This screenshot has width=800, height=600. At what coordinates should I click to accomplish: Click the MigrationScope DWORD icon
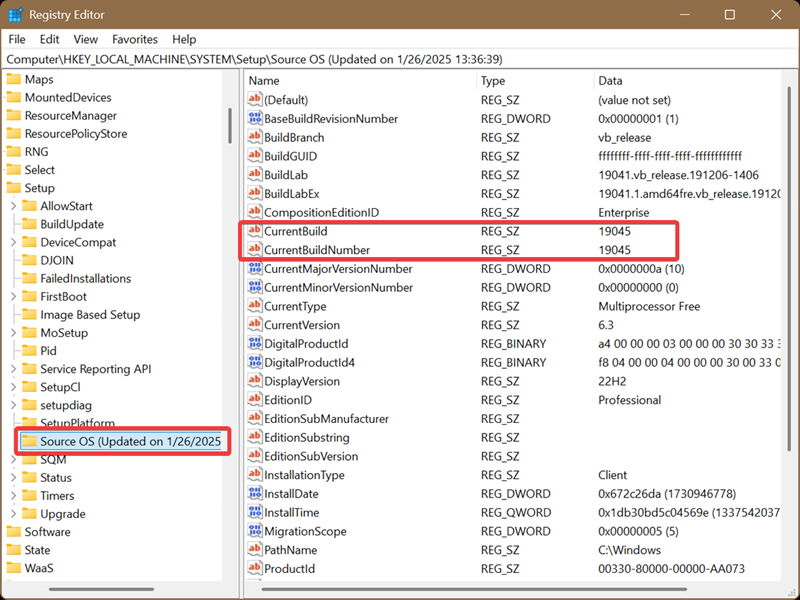[x=255, y=531]
